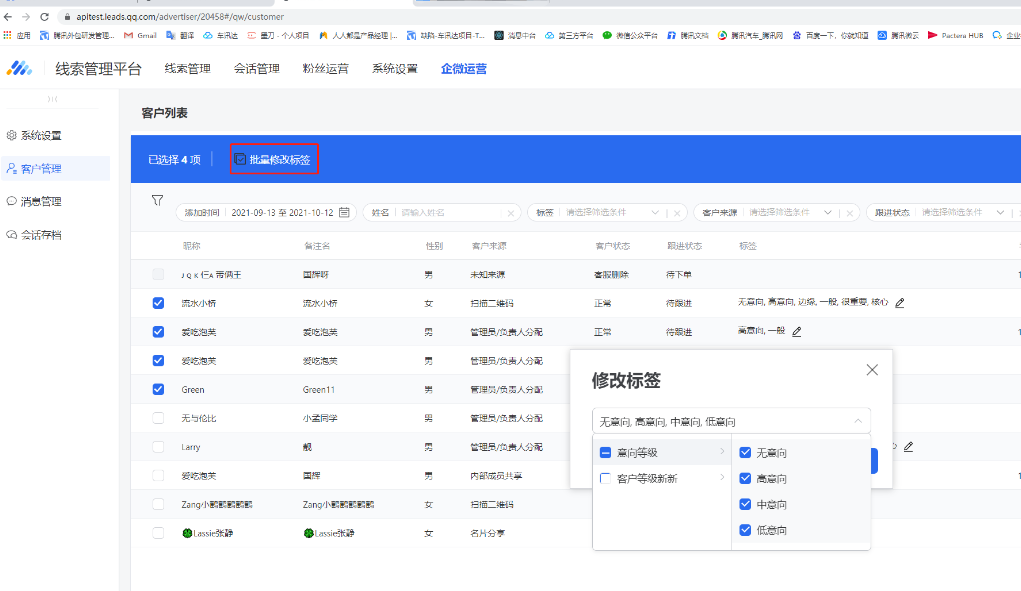
Task: Open the date range calendar icon
Action: [345, 212]
